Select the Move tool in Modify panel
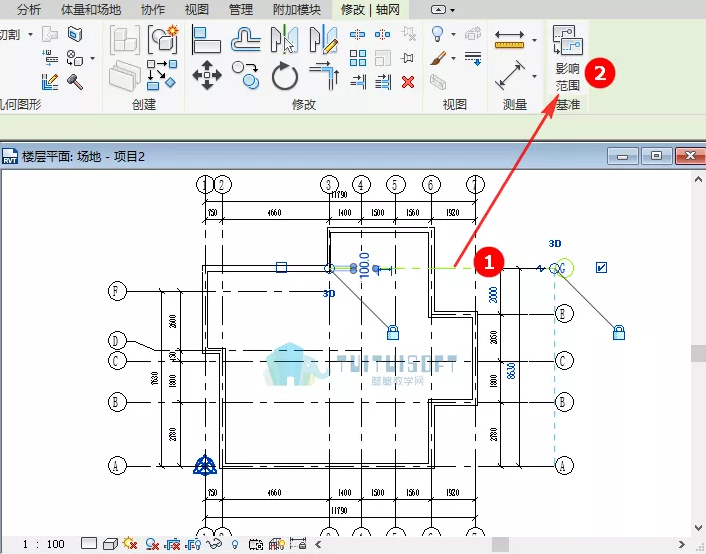Screen dimensions: 706x554 [x=207, y=75]
